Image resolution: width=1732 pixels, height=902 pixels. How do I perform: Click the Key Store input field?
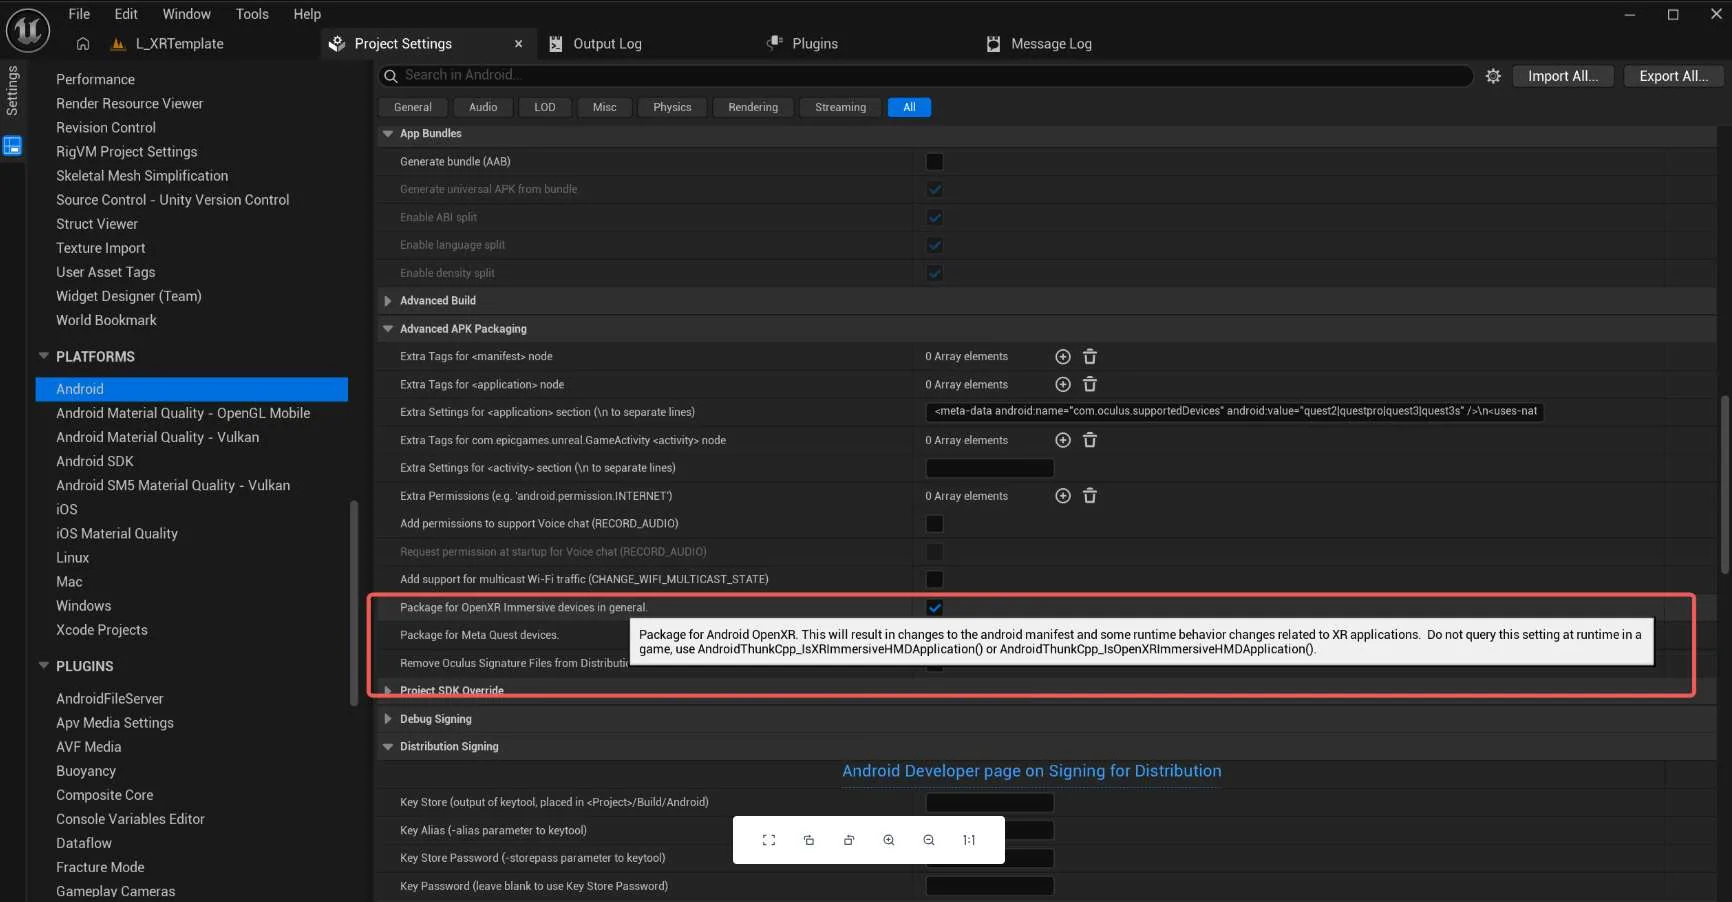990,803
